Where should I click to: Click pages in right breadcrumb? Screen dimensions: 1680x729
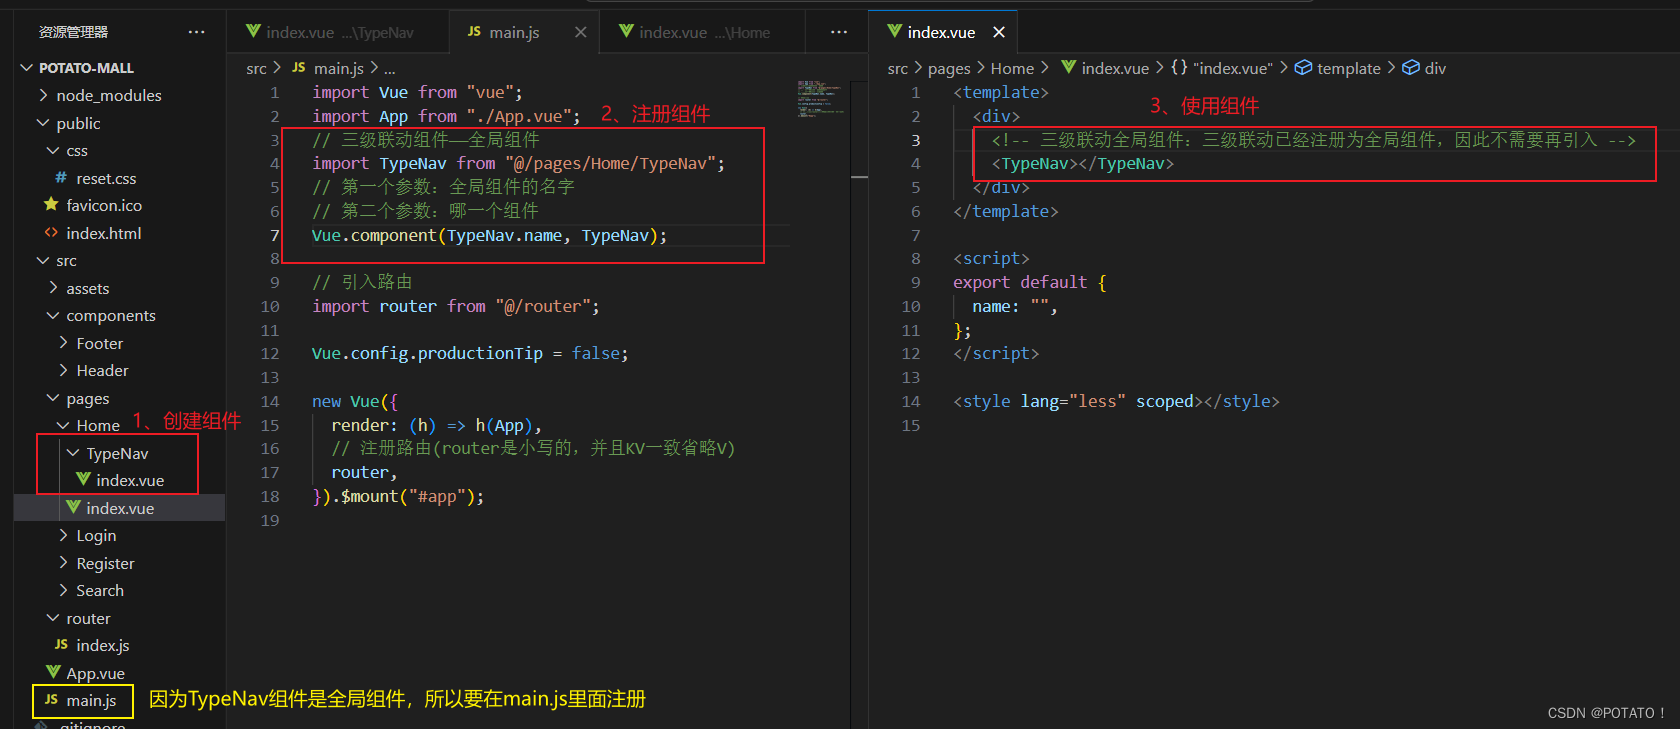(x=949, y=68)
